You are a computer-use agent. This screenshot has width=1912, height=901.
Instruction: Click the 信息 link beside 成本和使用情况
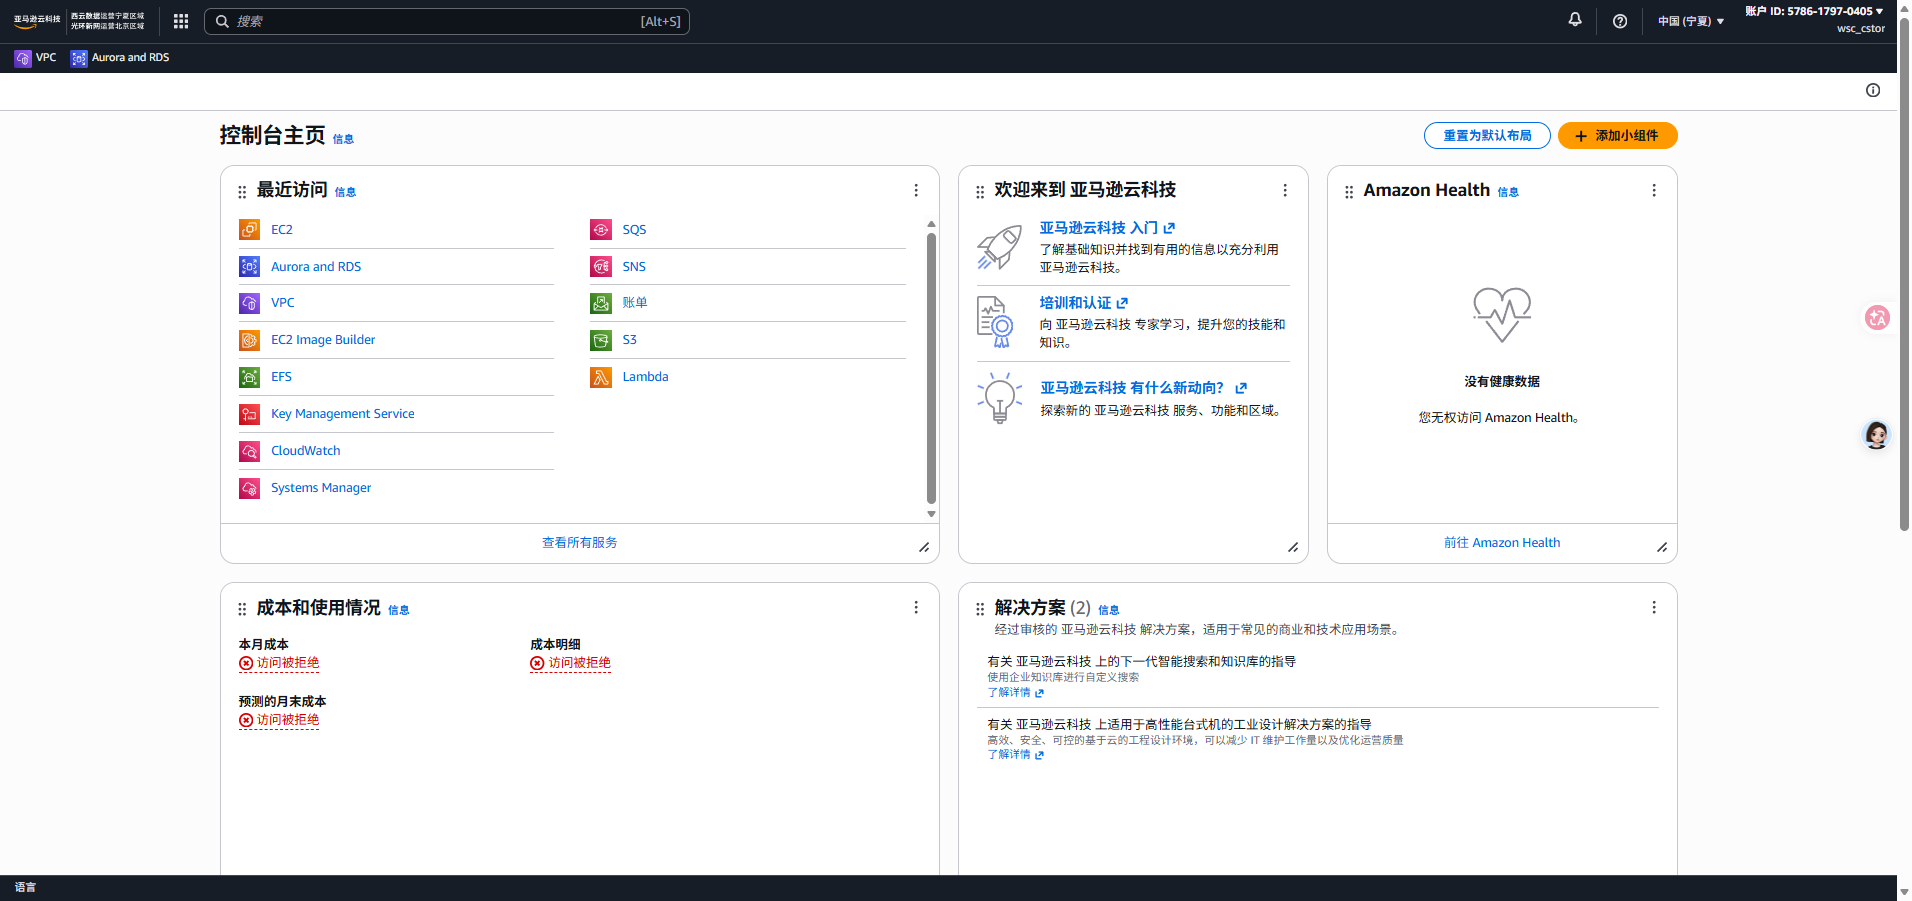[399, 610]
